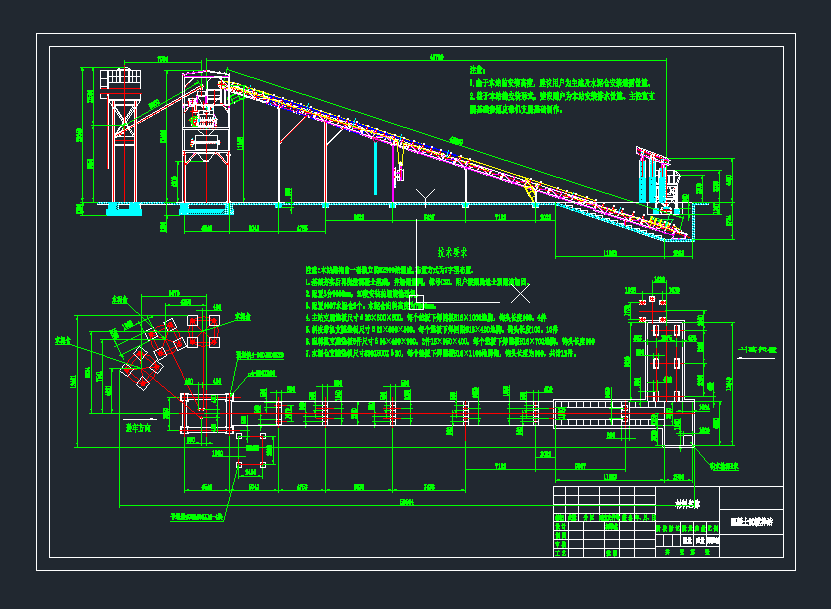Click the main tower foundation rectangle in plan
831x609 pixels.
point(205,411)
